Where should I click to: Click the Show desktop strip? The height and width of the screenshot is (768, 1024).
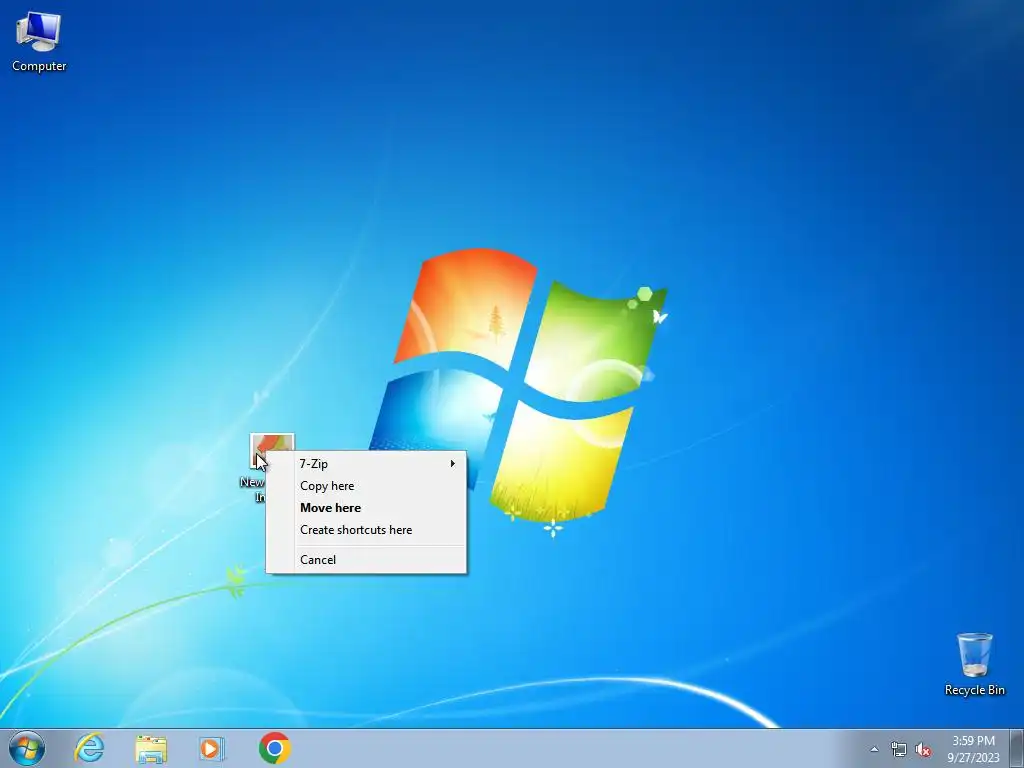pyautogui.click(x=1017, y=748)
